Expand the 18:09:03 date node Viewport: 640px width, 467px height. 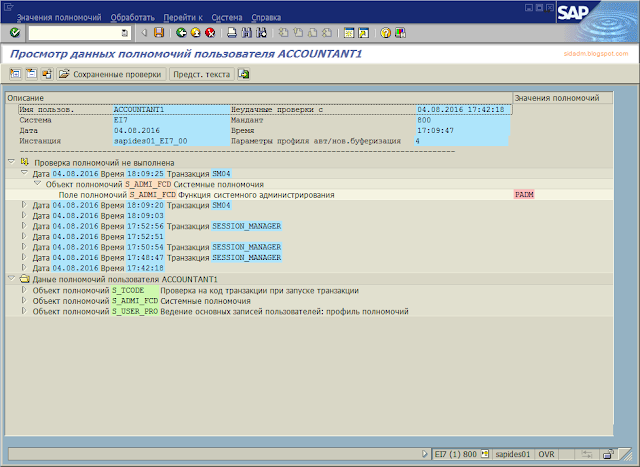[24, 215]
